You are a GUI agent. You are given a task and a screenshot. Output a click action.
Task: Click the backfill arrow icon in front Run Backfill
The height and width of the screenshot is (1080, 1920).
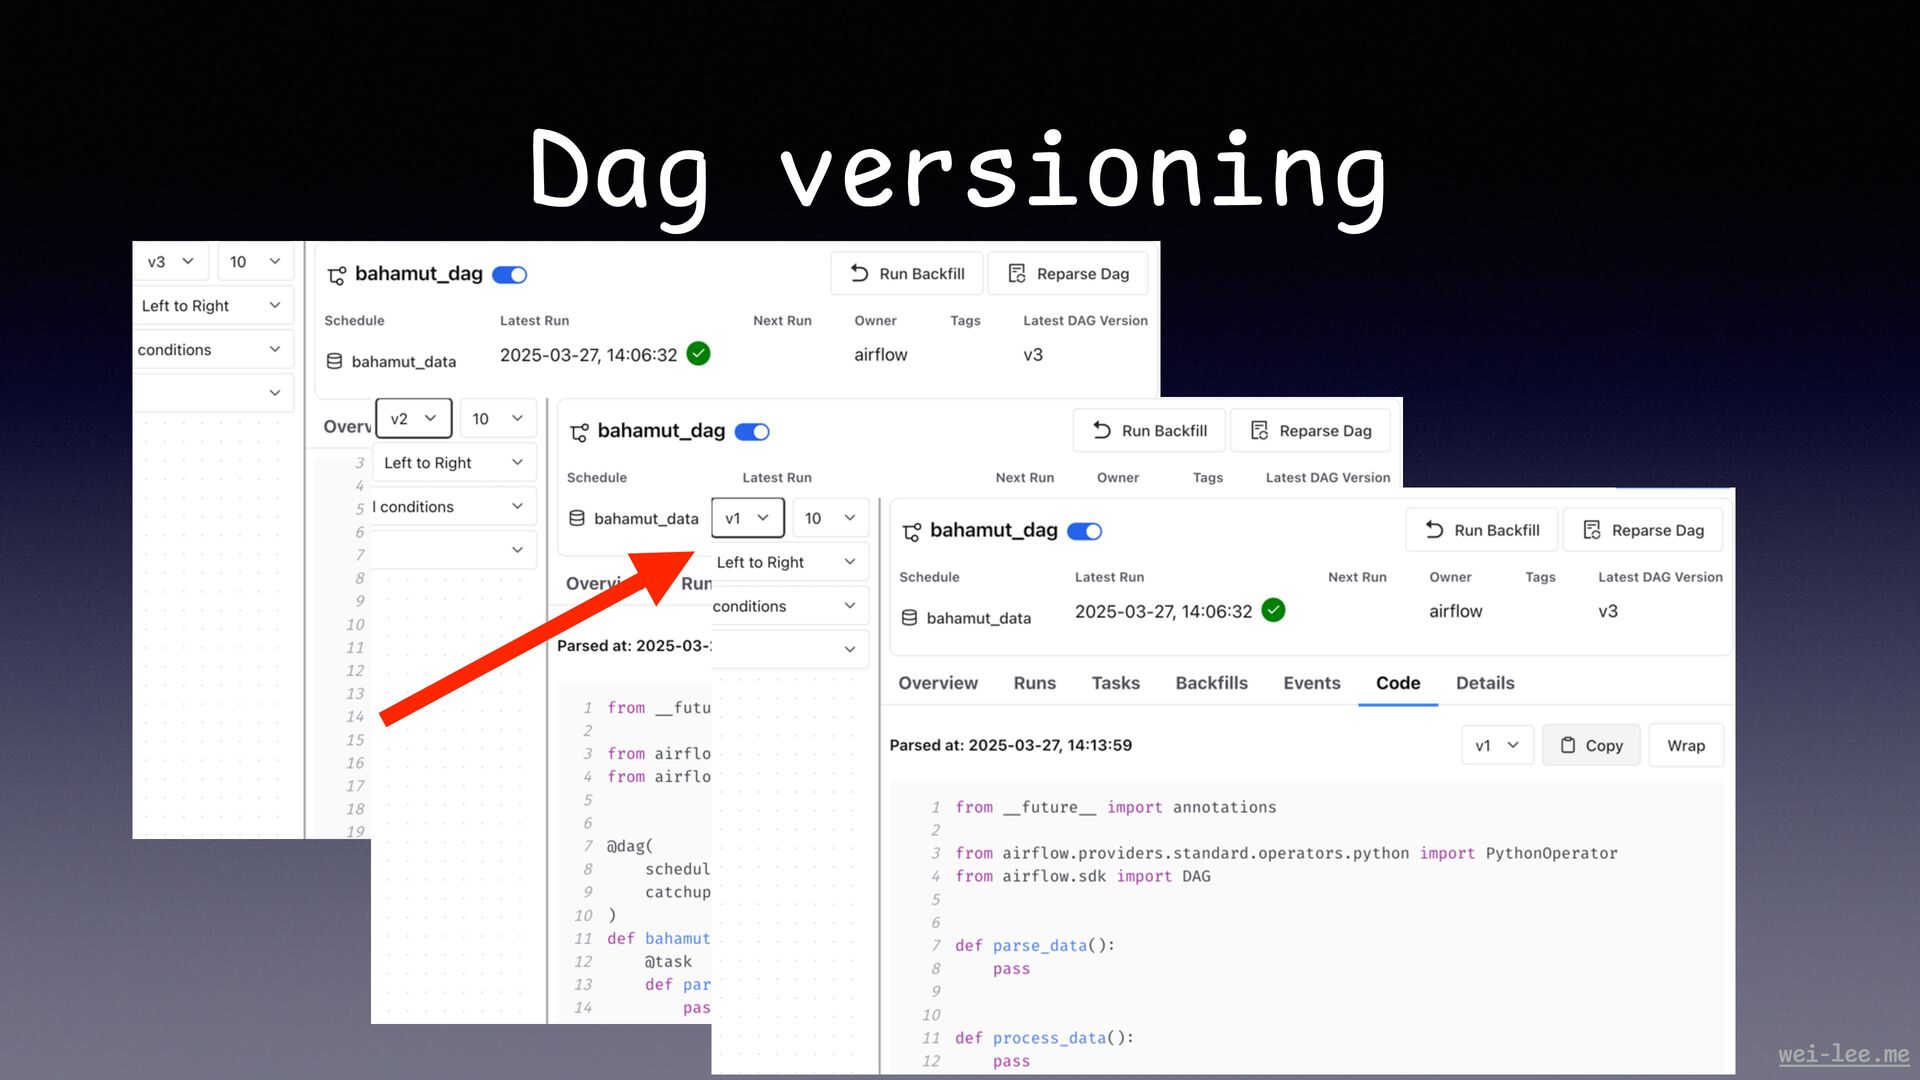pyautogui.click(x=1434, y=530)
